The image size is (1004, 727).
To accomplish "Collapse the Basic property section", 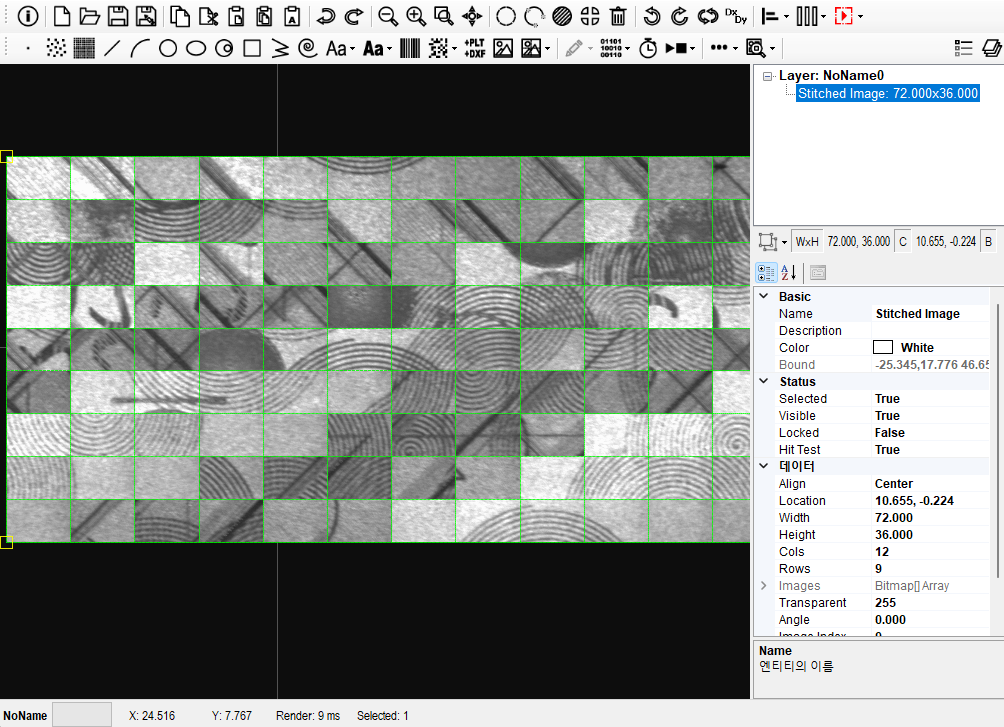I will tap(764, 297).
